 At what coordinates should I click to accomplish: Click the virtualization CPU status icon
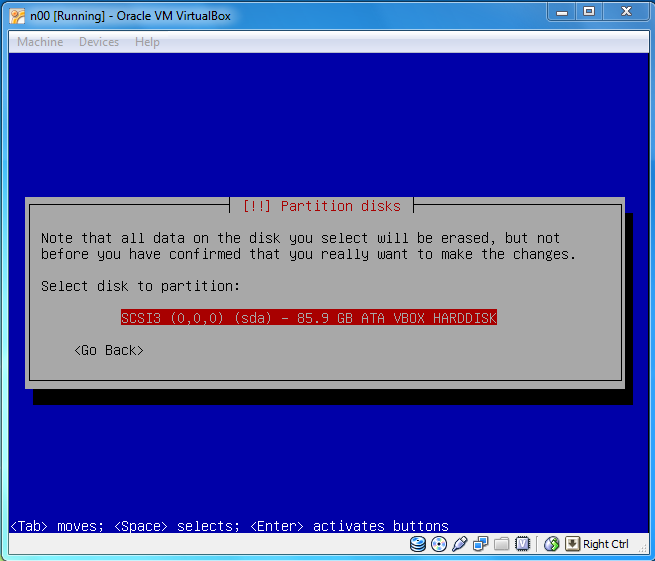pyautogui.click(x=522, y=544)
